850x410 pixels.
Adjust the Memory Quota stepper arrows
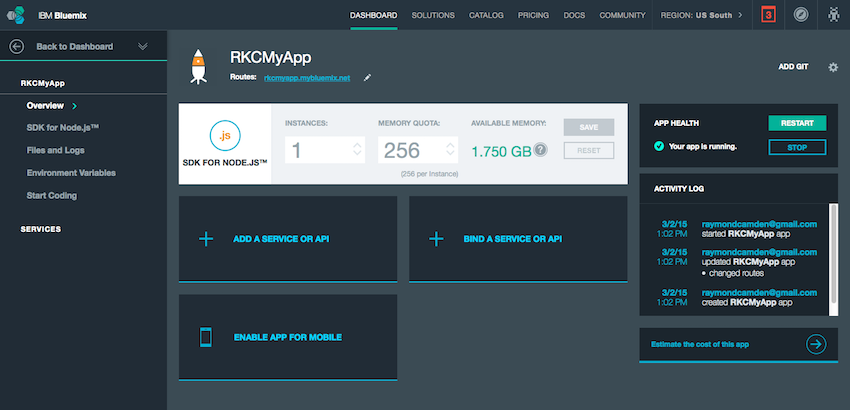point(450,150)
